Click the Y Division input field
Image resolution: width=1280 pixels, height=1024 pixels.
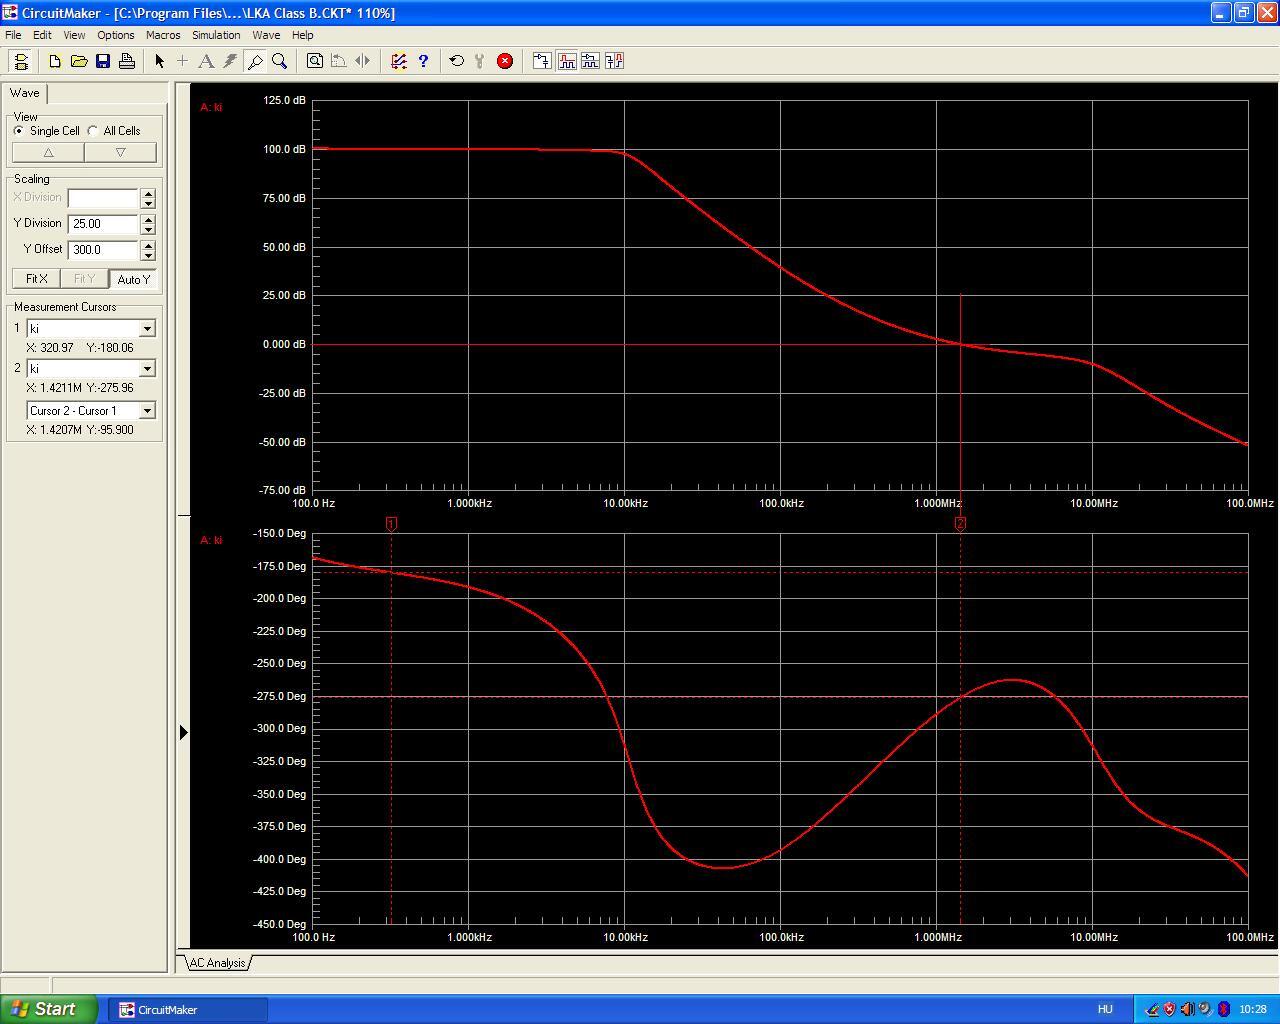coord(103,224)
